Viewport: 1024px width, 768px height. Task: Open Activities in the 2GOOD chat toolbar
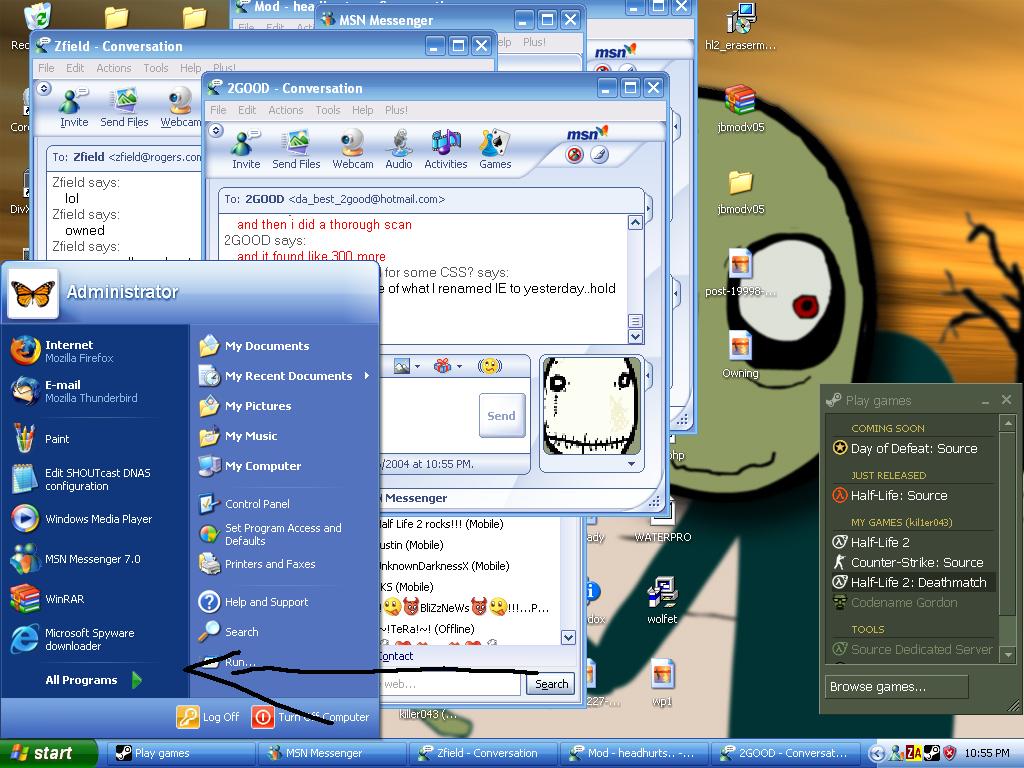click(445, 148)
